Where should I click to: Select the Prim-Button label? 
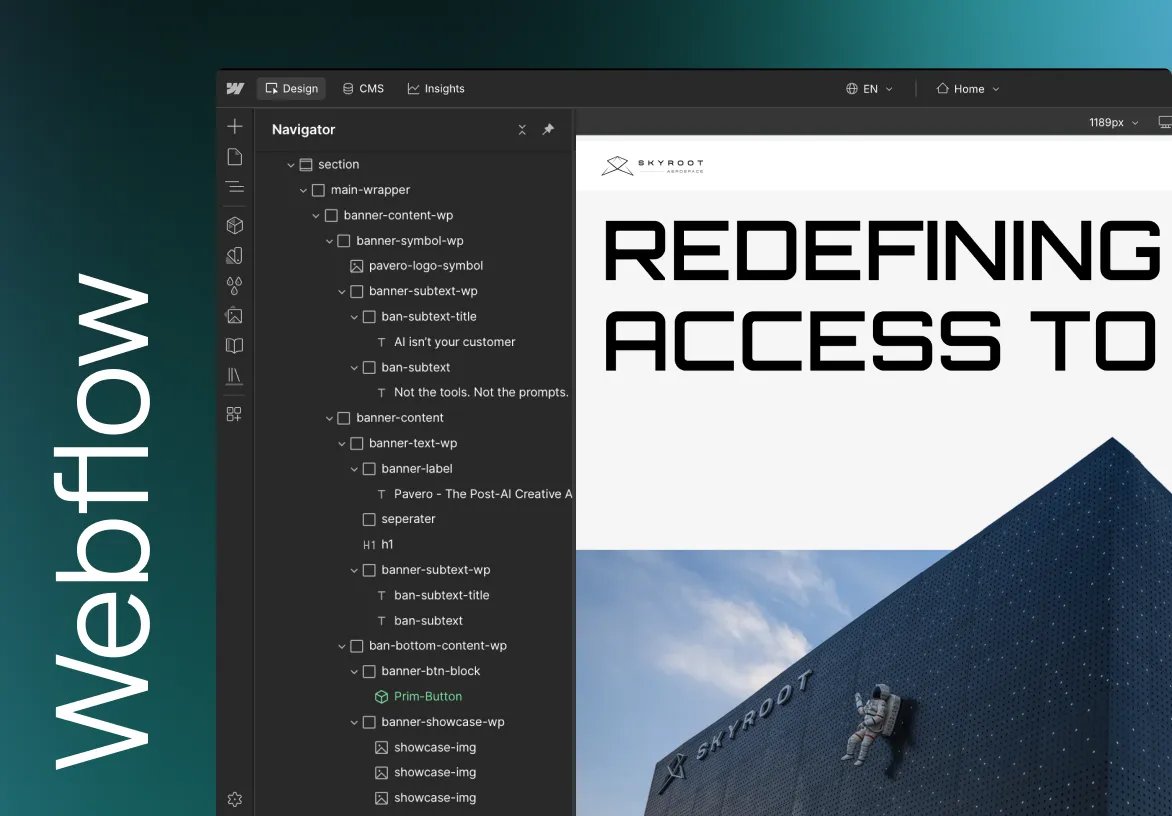click(x=428, y=696)
